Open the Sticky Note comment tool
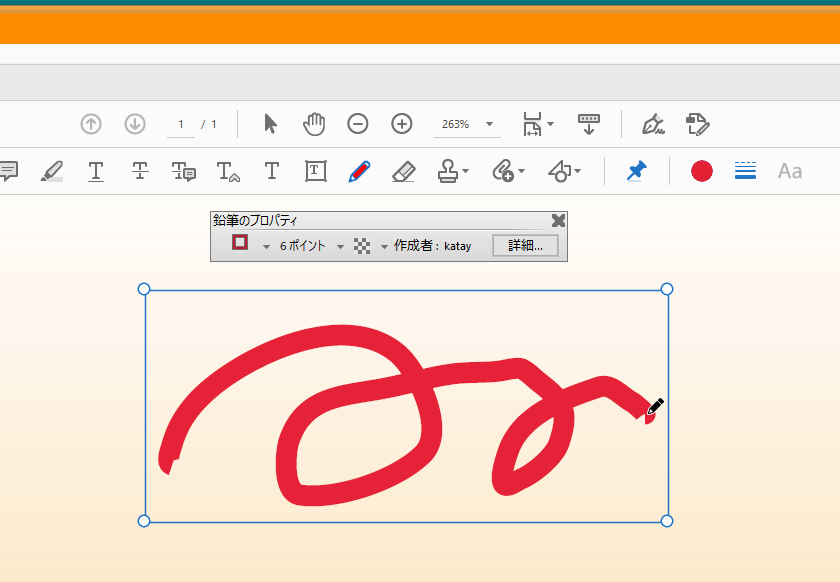Viewport: 840px width, 582px height. tap(10, 171)
